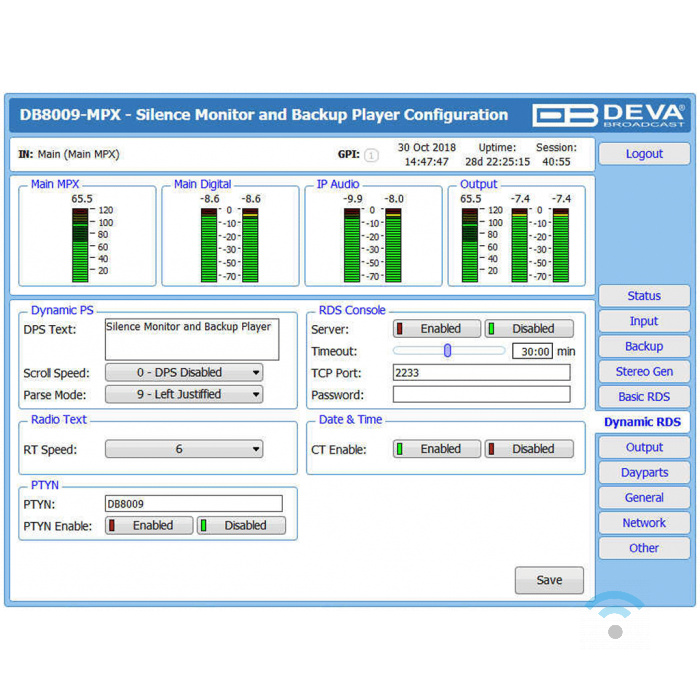Go to the Stereo Gen tab

tap(644, 372)
